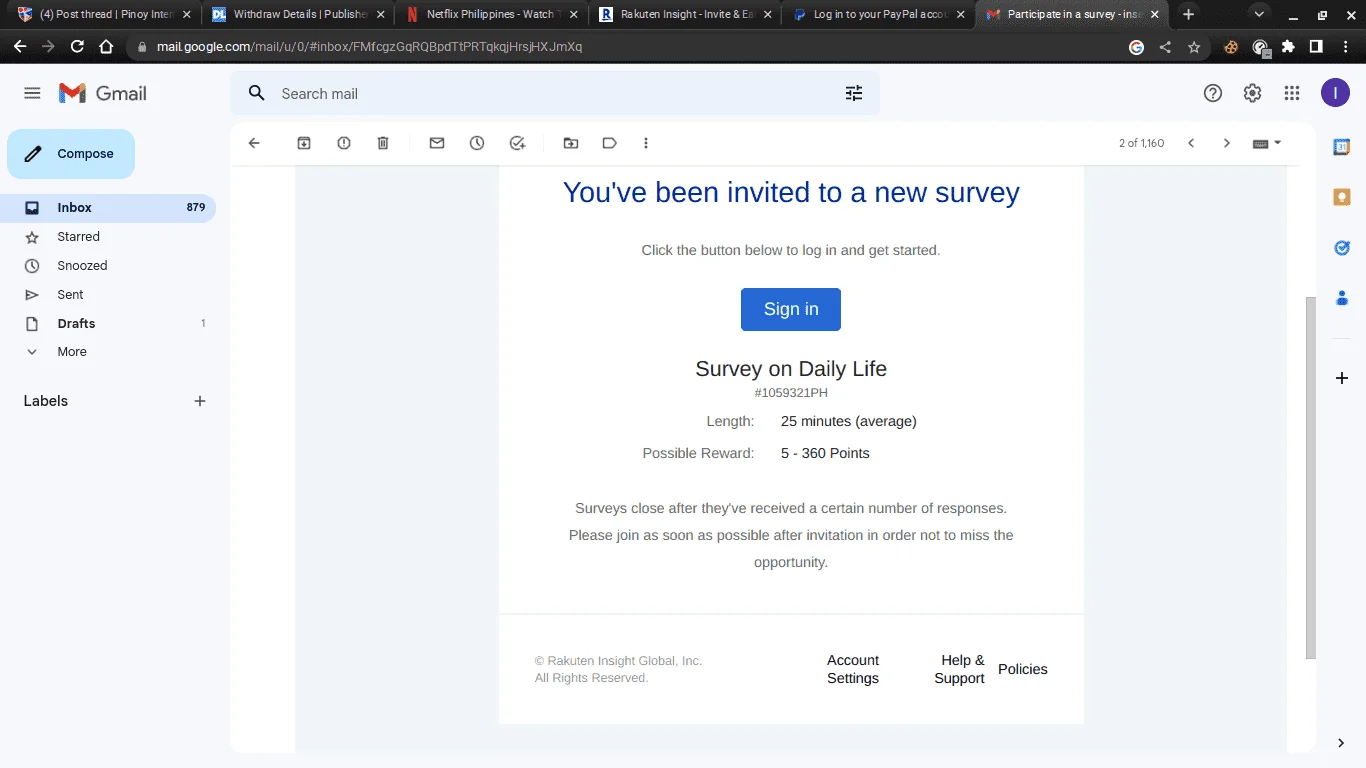1366x768 pixels.
Task: Close the Netflix Philippines tab
Action: tap(573, 15)
